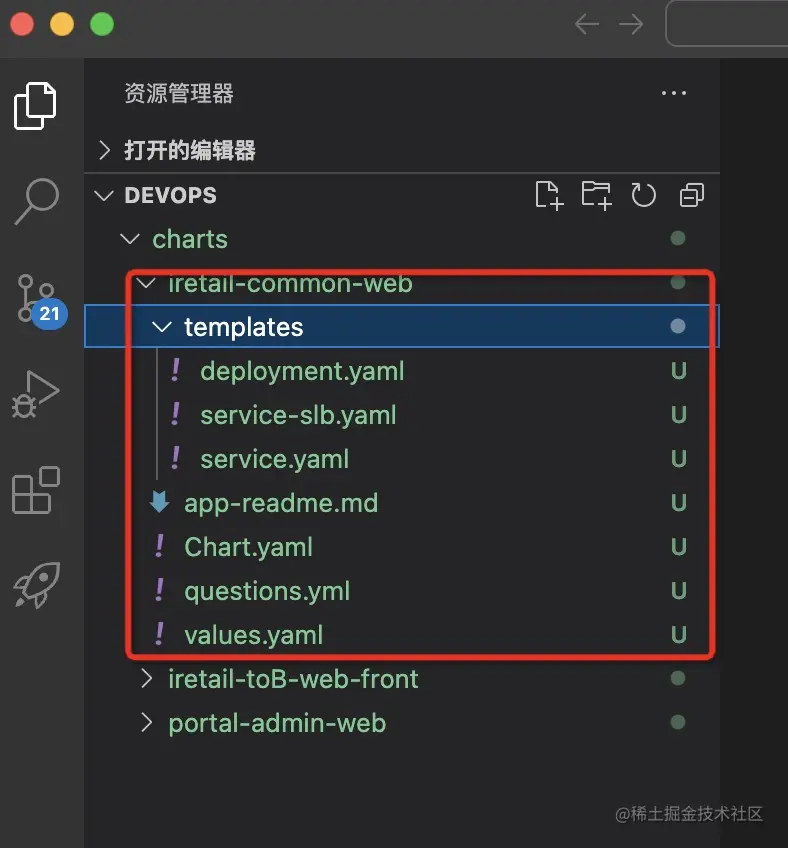Collapse all folders in Explorer
Image resolution: width=788 pixels, height=848 pixels.
point(692,195)
